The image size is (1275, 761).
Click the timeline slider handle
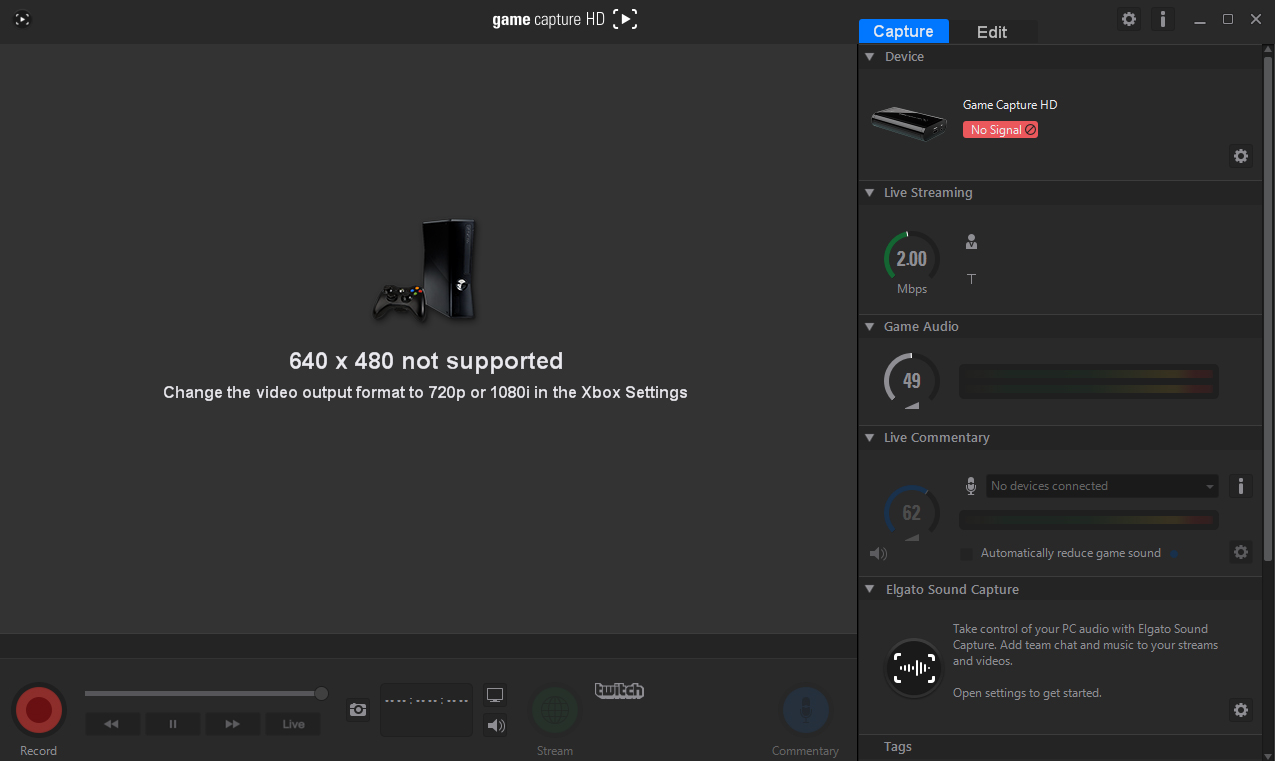321,693
